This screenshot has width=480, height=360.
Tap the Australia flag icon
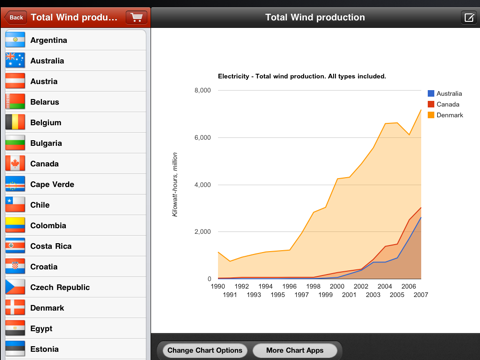(15, 61)
